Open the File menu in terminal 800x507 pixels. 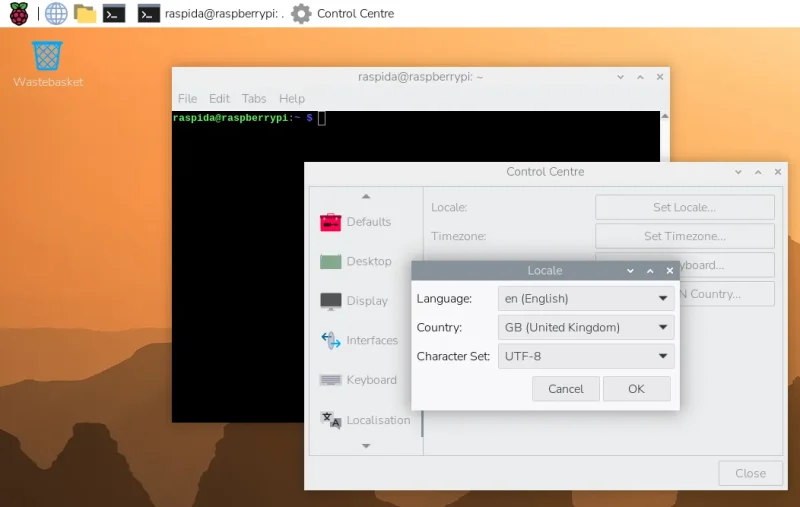[x=187, y=98]
